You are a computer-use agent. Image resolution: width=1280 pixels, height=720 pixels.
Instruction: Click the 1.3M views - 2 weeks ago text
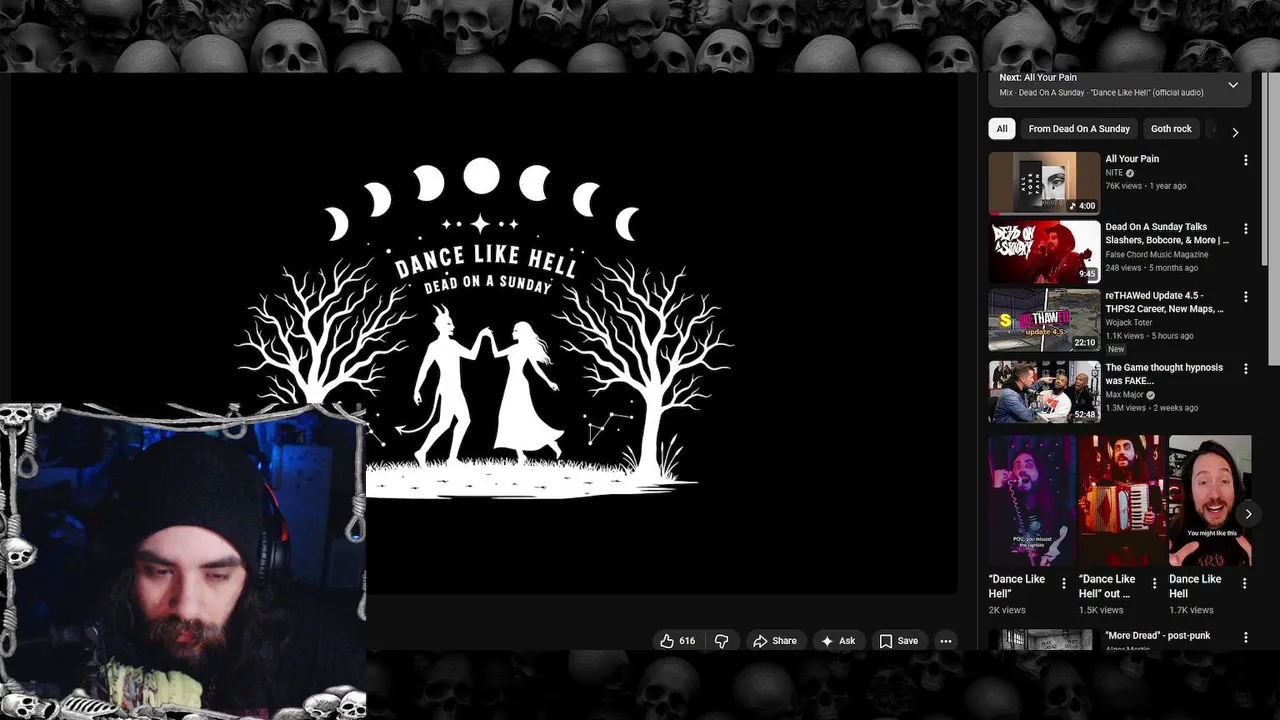(x=1151, y=408)
